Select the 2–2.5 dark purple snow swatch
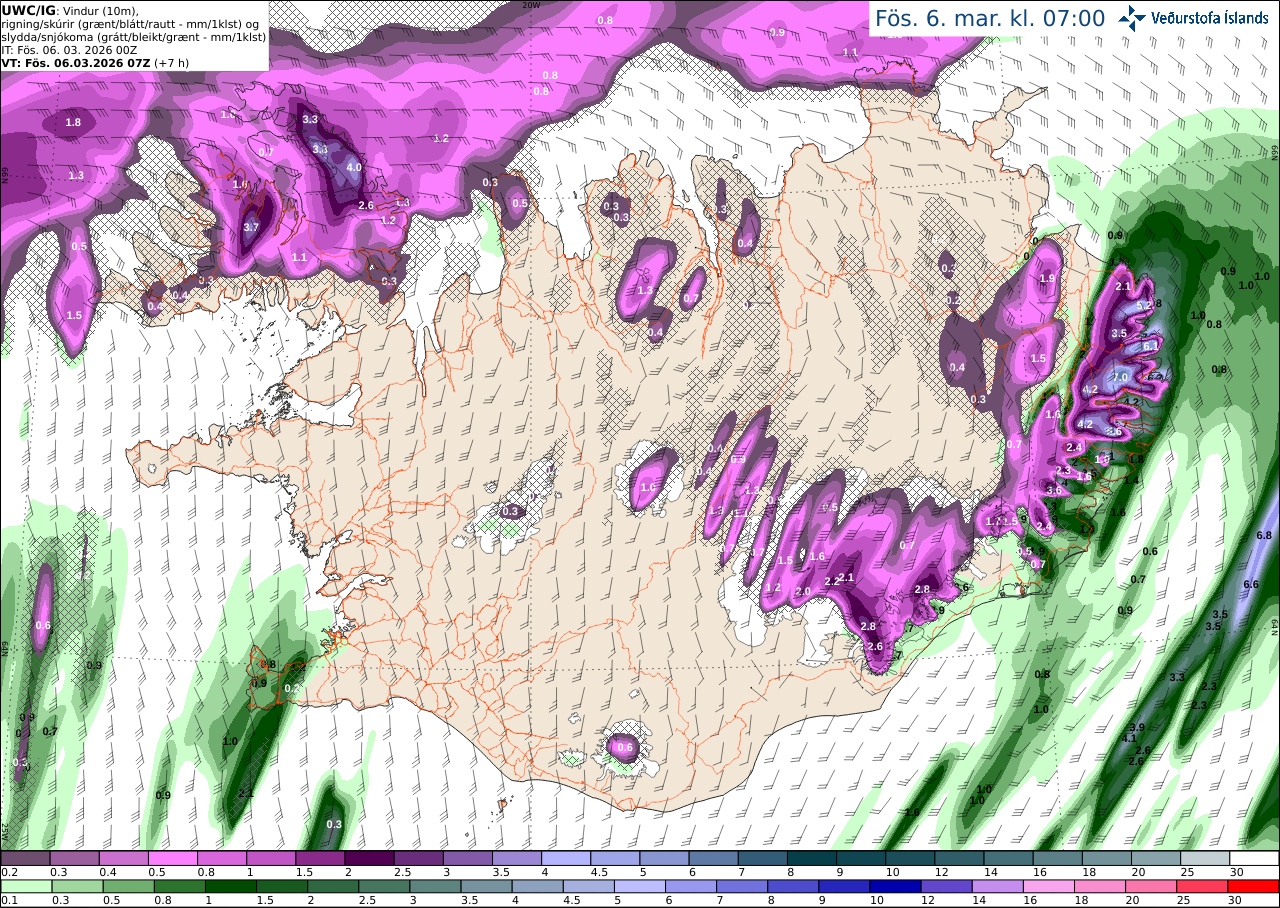 [369, 858]
